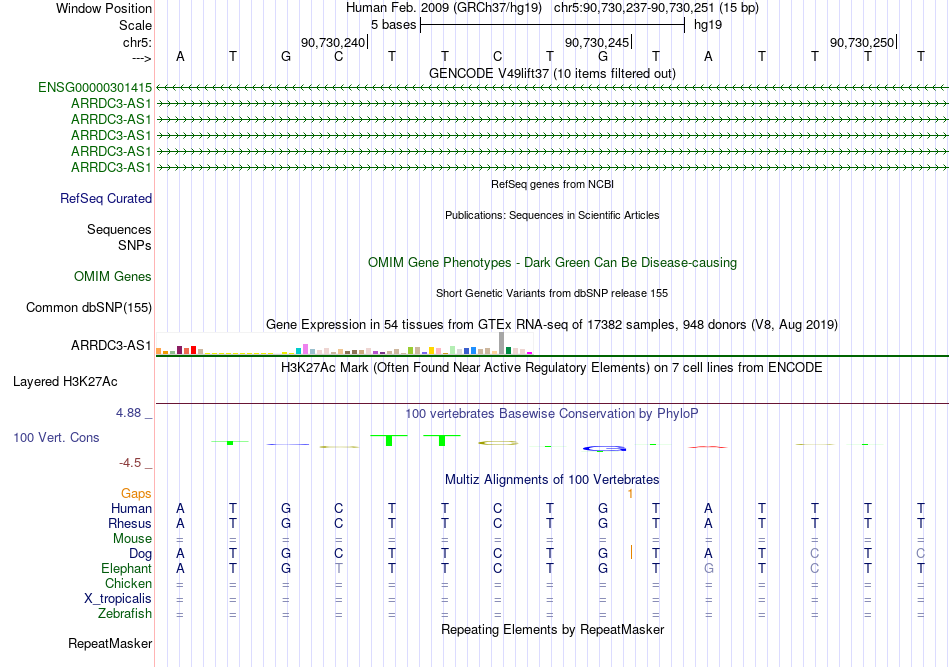Open the RefSeq Curated track label

106,199
